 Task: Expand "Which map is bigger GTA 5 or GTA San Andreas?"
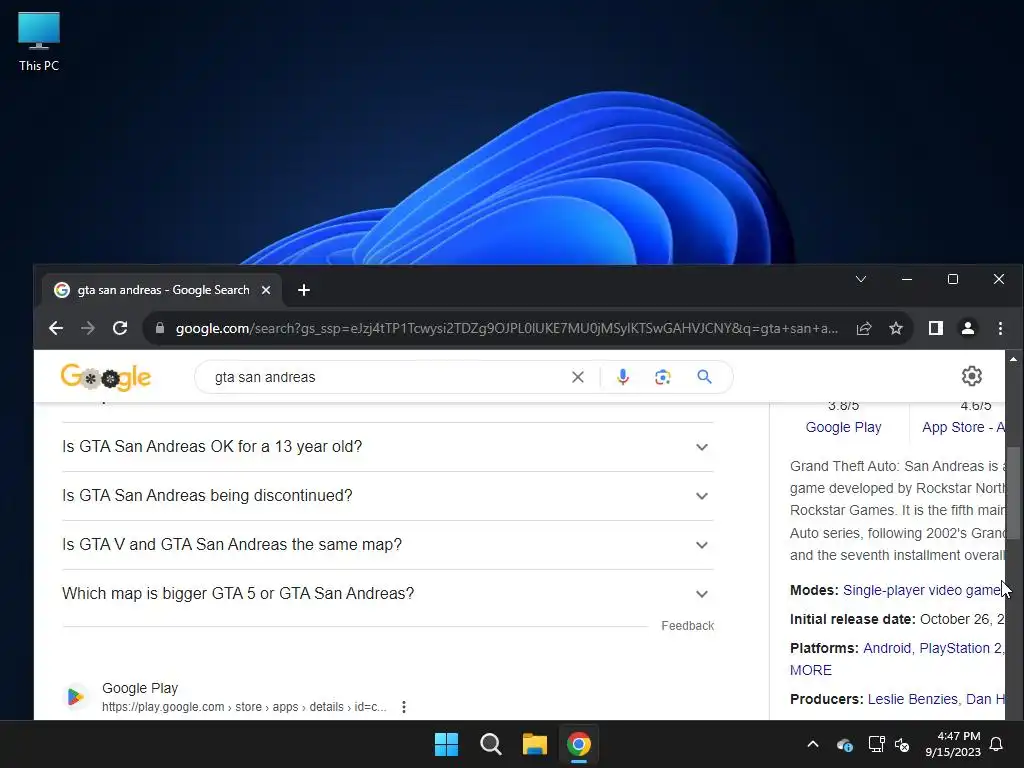(387, 594)
